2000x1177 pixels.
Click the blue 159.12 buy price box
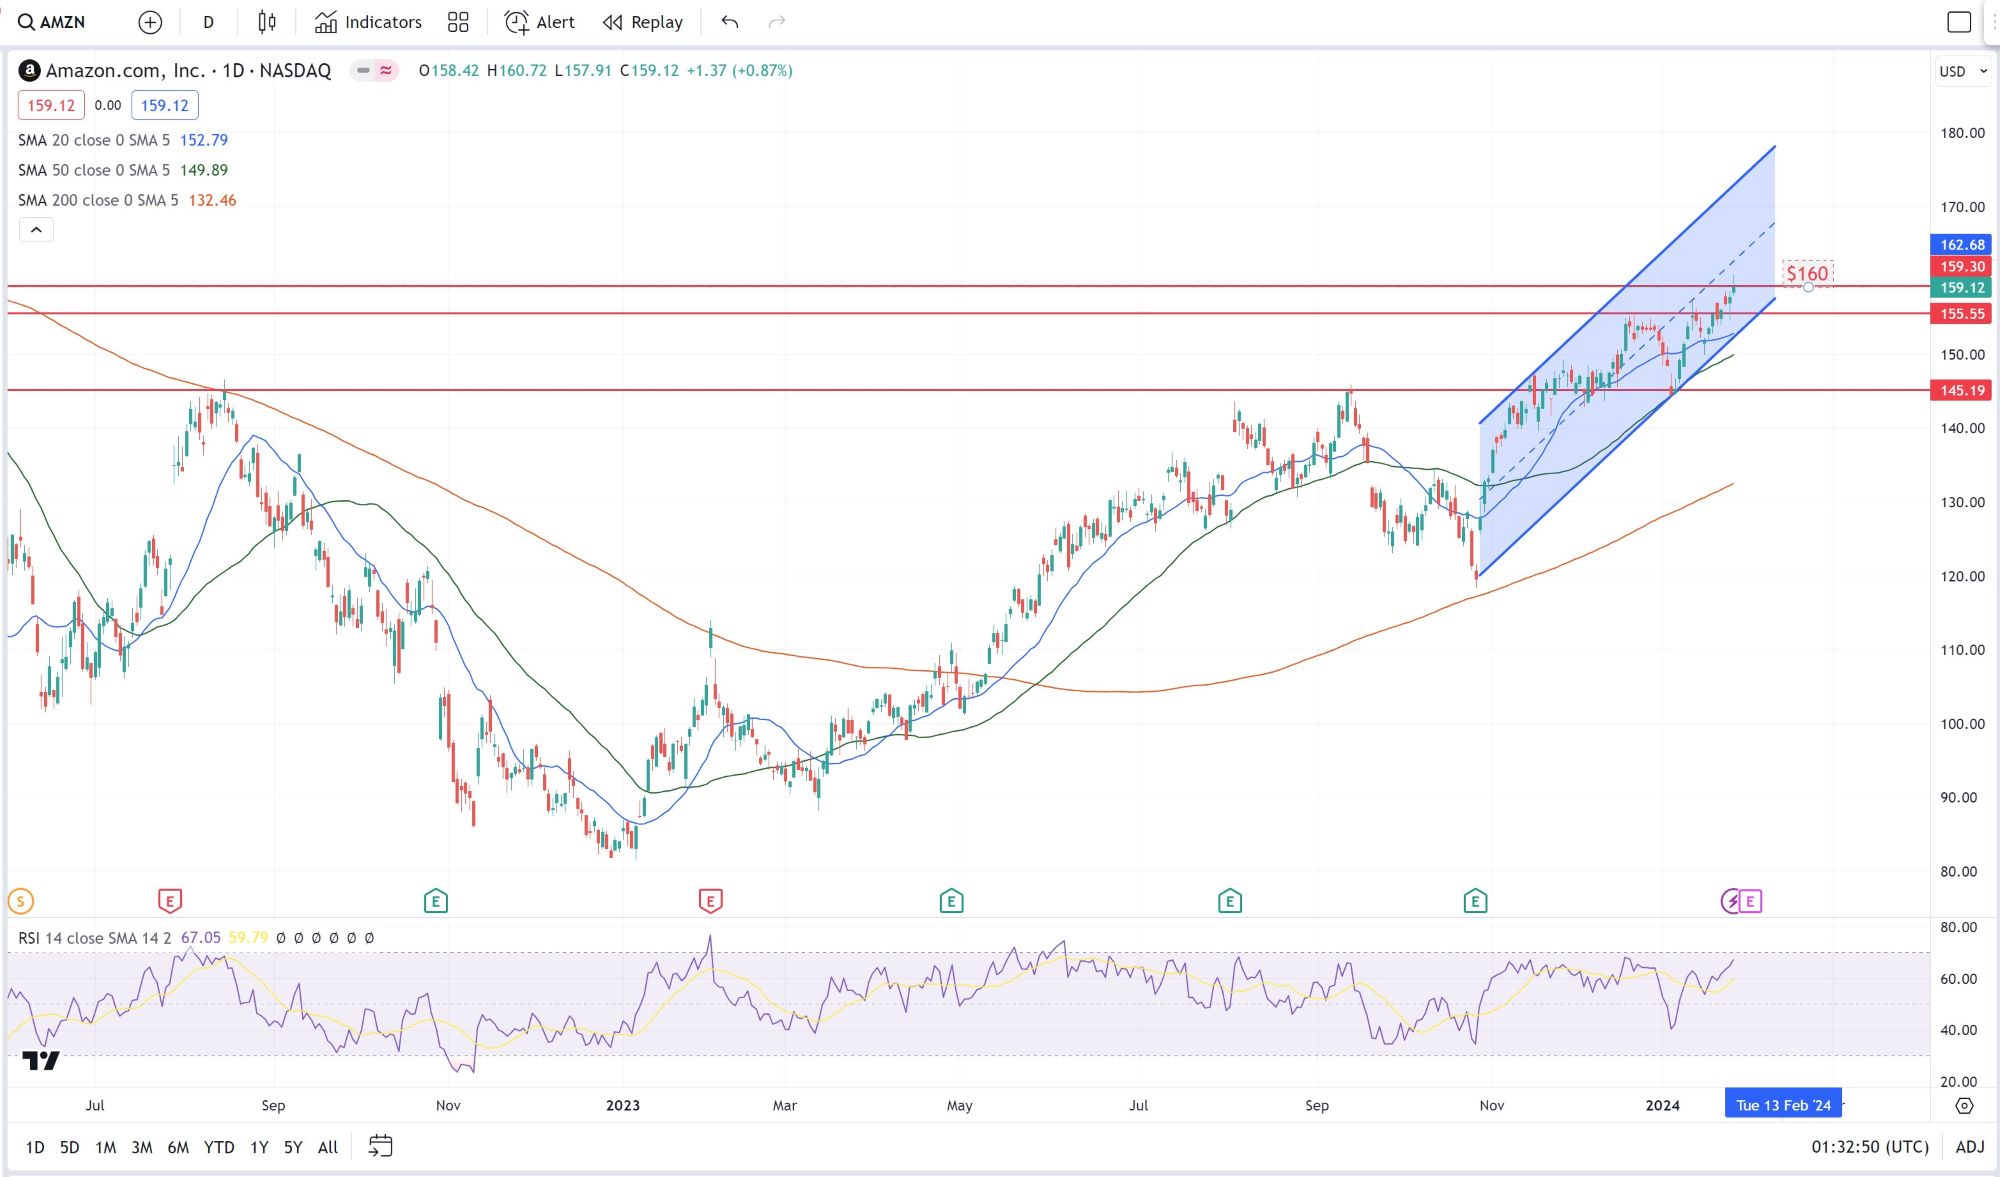tap(165, 105)
